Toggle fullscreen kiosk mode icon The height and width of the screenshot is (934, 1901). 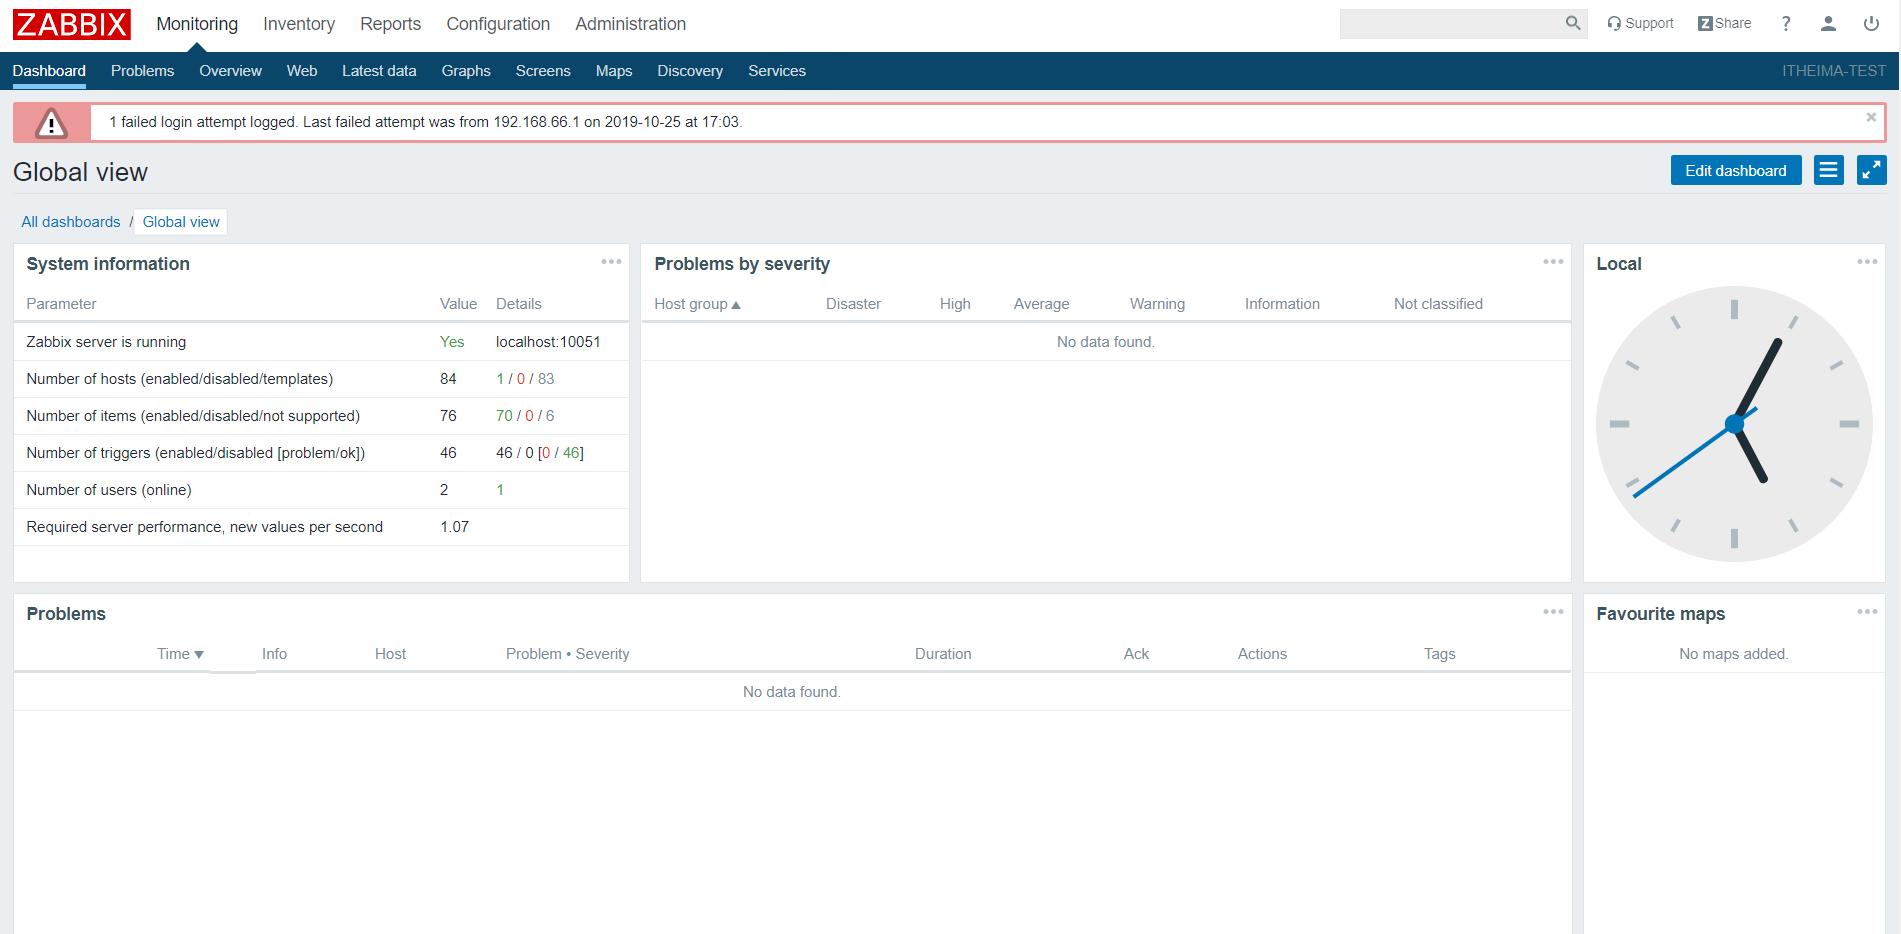(1871, 170)
